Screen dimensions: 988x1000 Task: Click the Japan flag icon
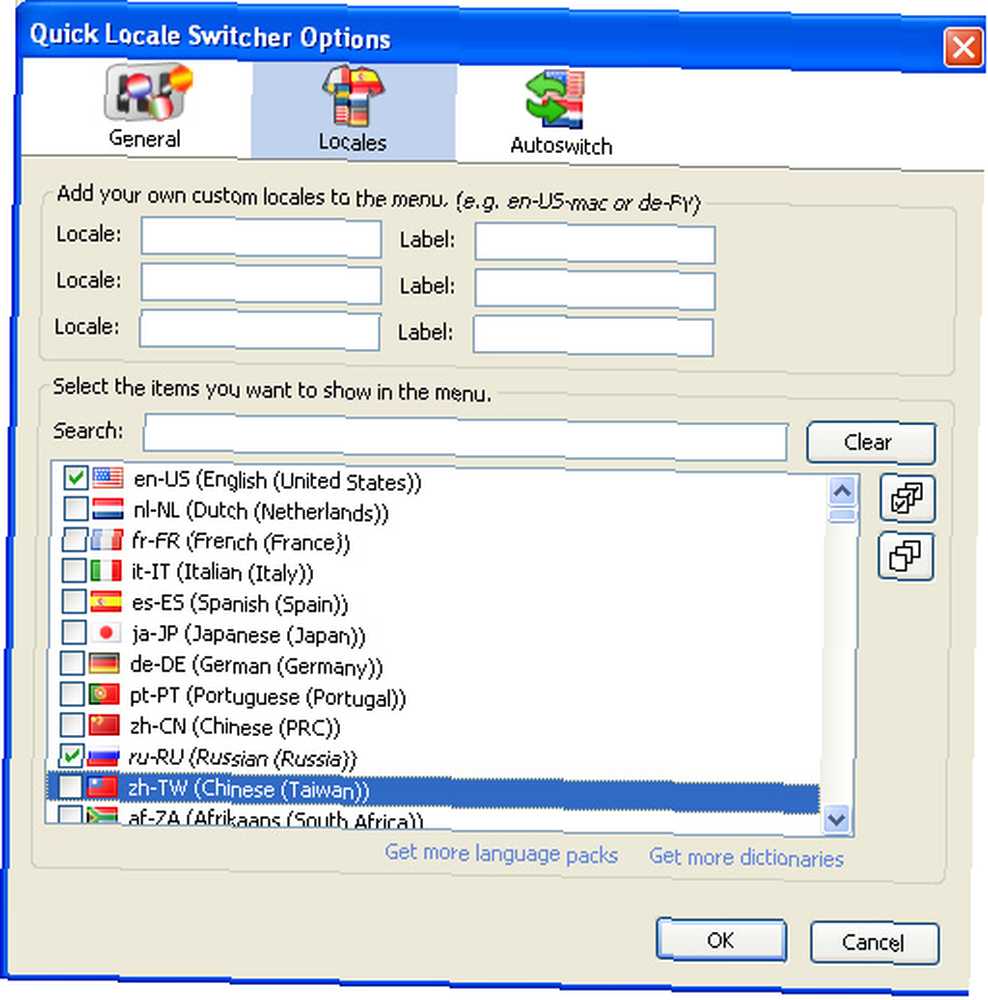(x=105, y=632)
